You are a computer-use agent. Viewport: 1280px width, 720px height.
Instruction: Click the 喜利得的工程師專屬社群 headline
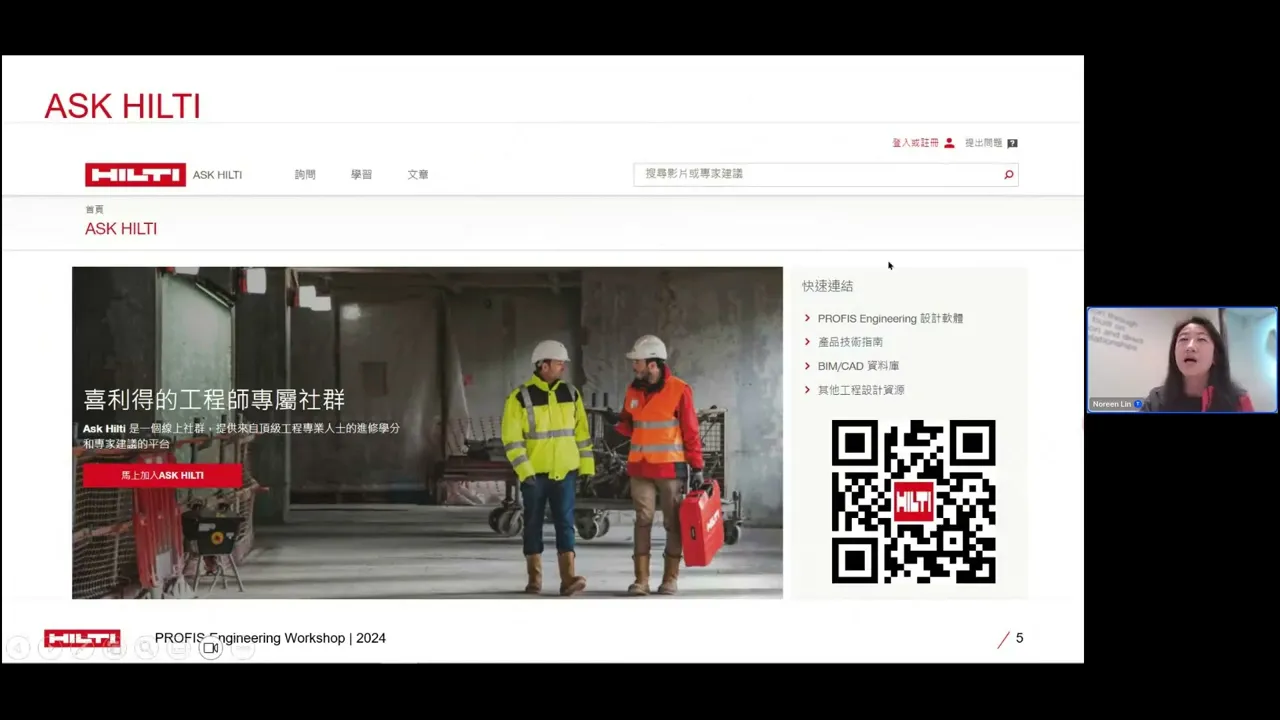tap(214, 400)
